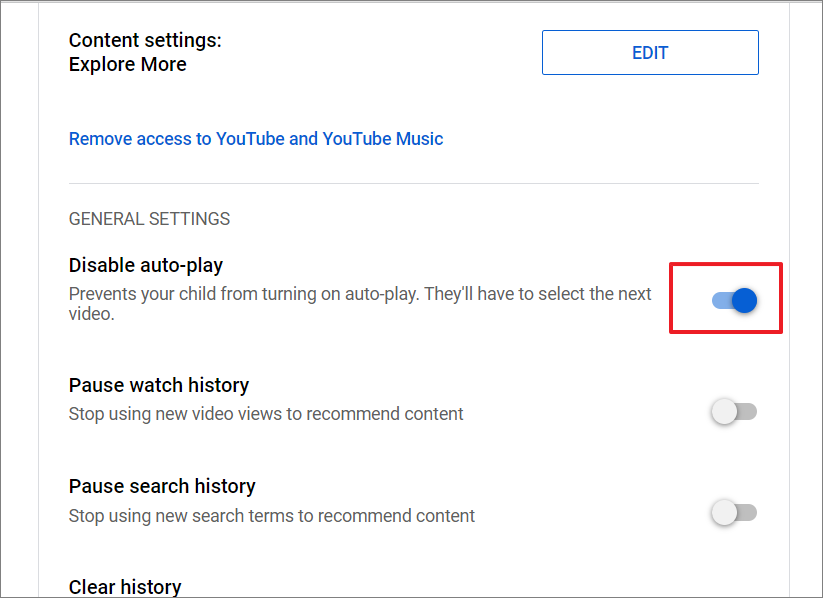Click the Content settings heading

pyautogui.click(x=145, y=40)
